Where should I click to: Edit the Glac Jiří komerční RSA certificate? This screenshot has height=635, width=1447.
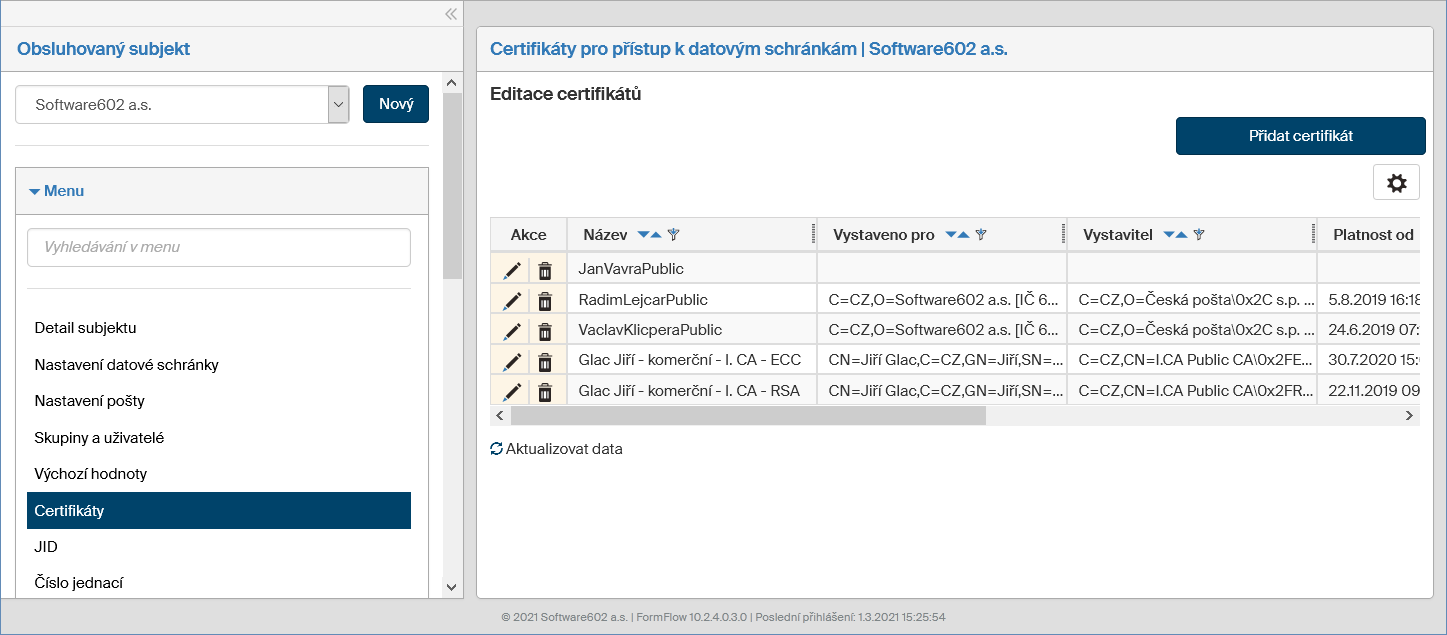click(512, 392)
